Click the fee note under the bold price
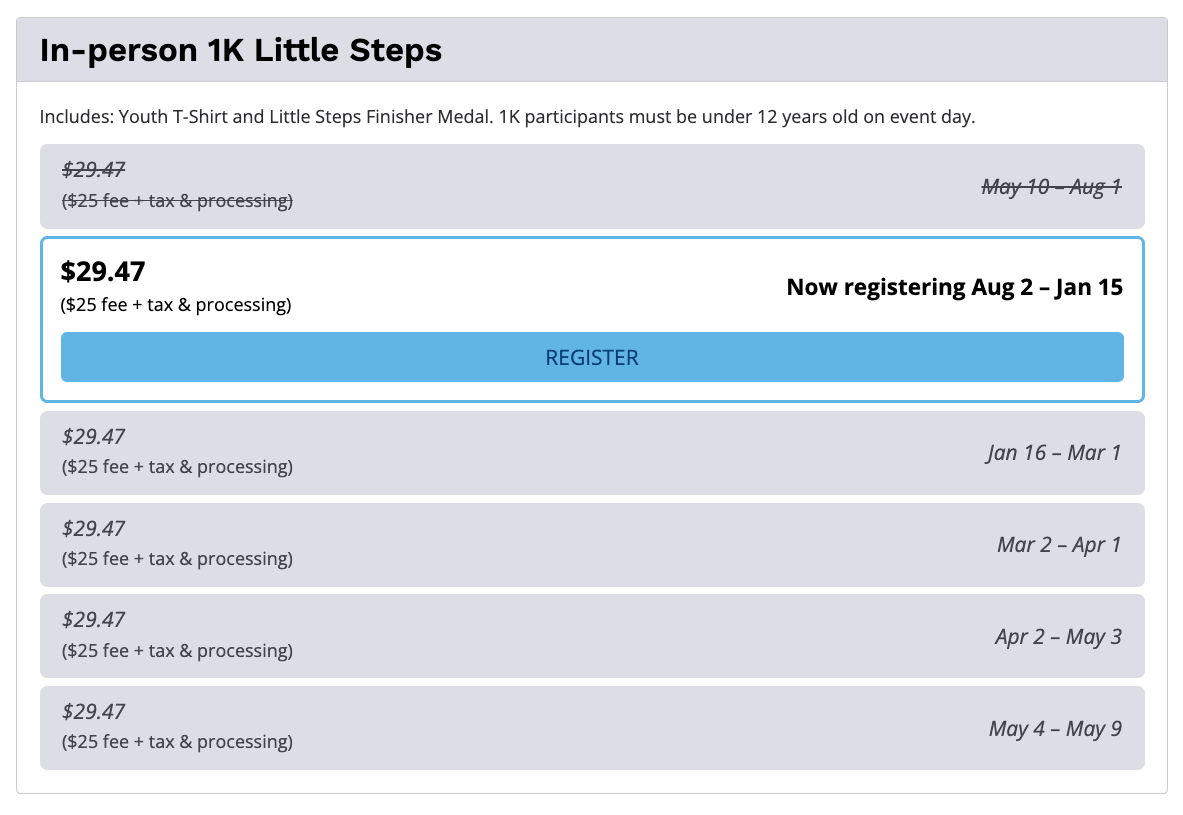 [176, 305]
